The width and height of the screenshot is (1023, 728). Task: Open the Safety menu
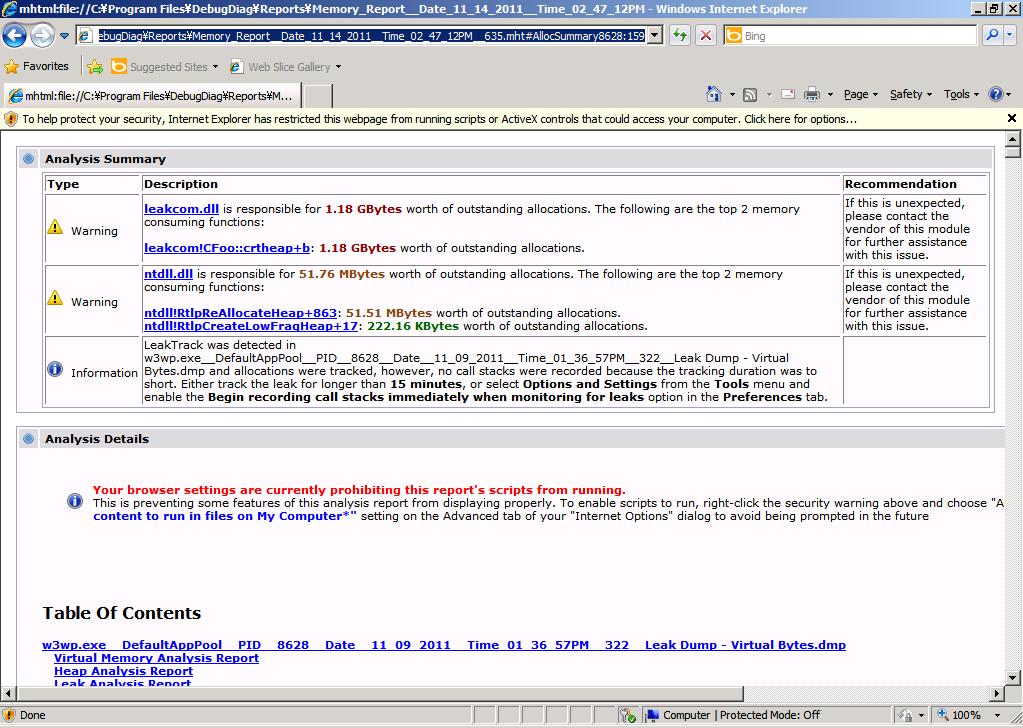click(x=911, y=94)
